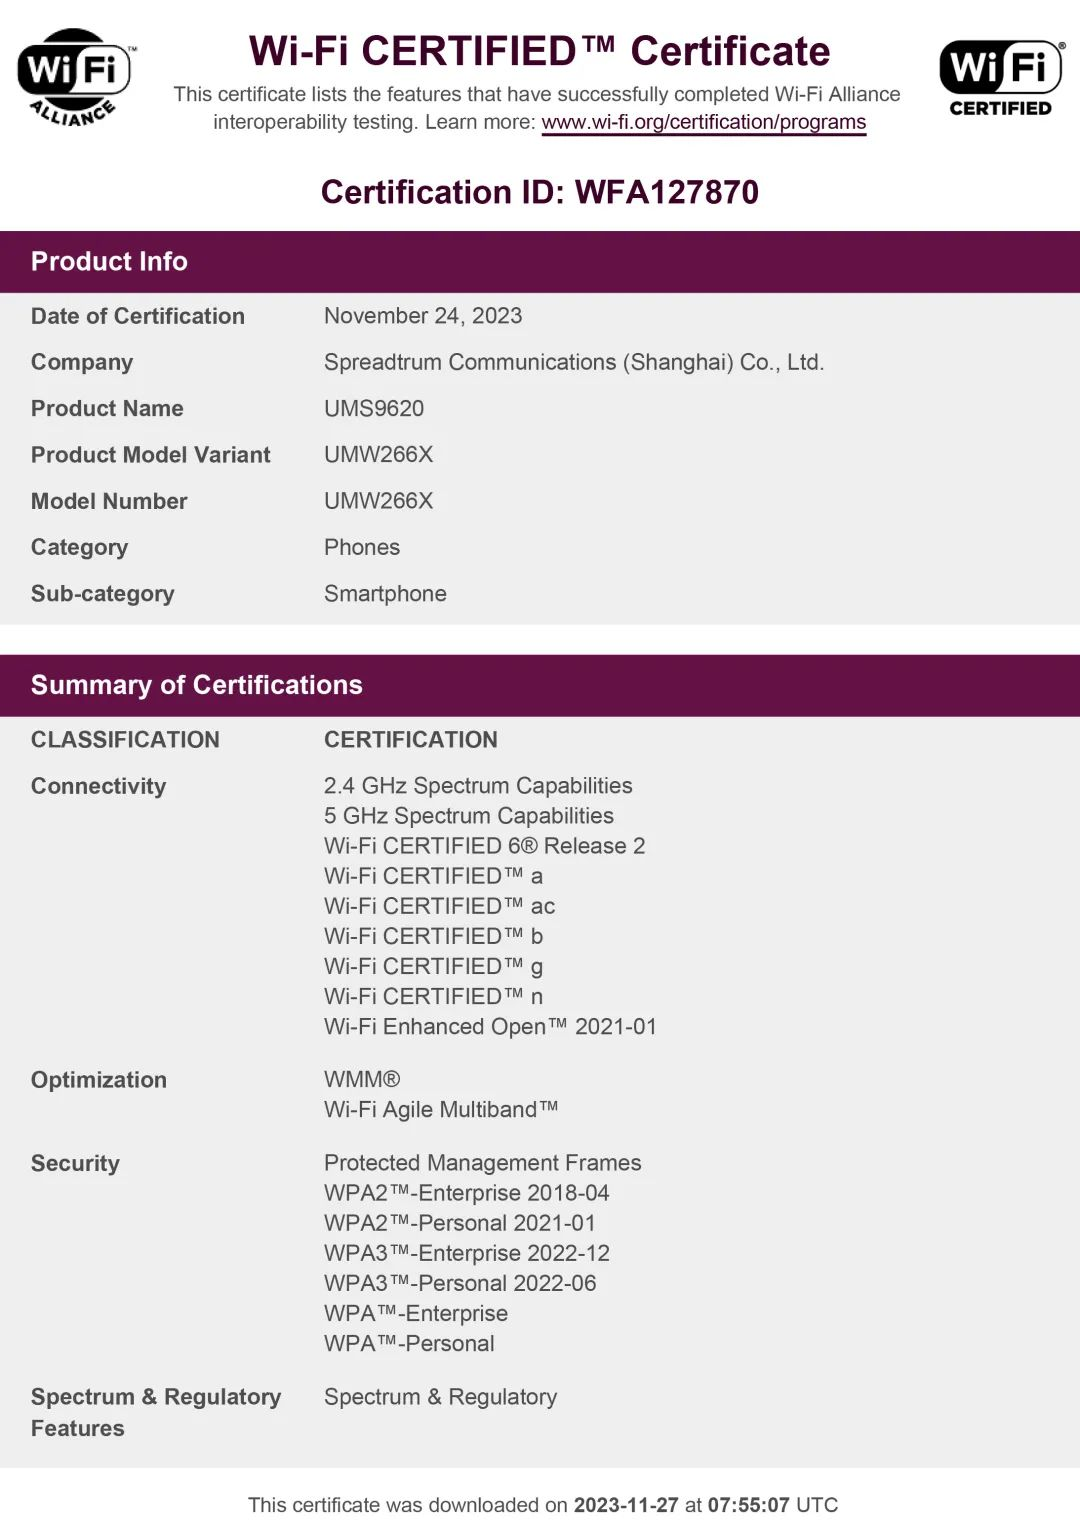Image resolution: width=1080 pixels, height=1524 pixels.
Task: Click the date November 24, 2023
Action: [x=423, y=316]
